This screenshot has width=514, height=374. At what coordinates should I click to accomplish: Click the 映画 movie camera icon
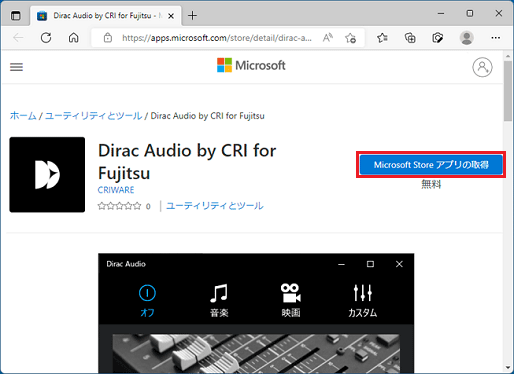[291, 293]
